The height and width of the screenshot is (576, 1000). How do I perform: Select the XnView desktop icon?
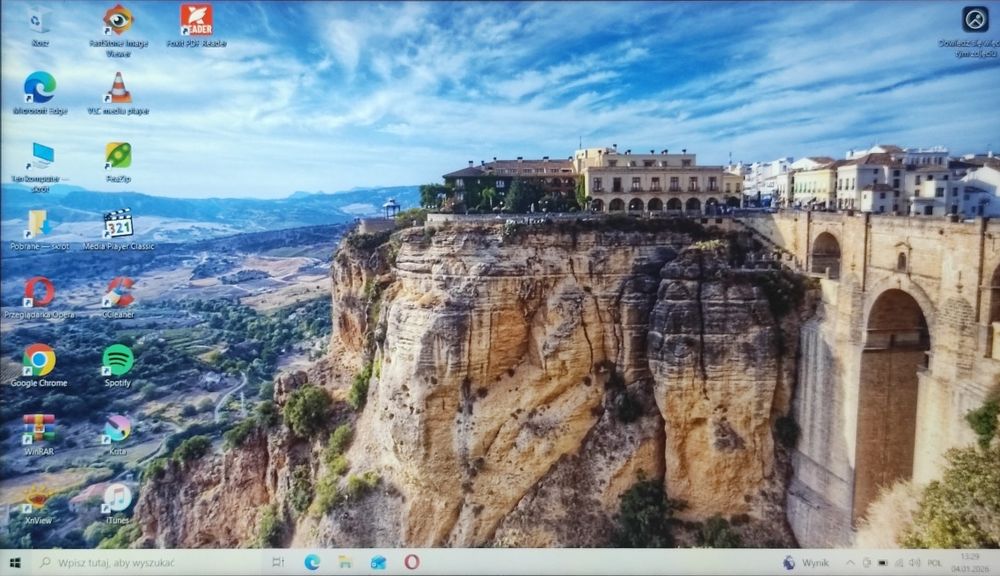pyautogui.click(x=38, y=504)
